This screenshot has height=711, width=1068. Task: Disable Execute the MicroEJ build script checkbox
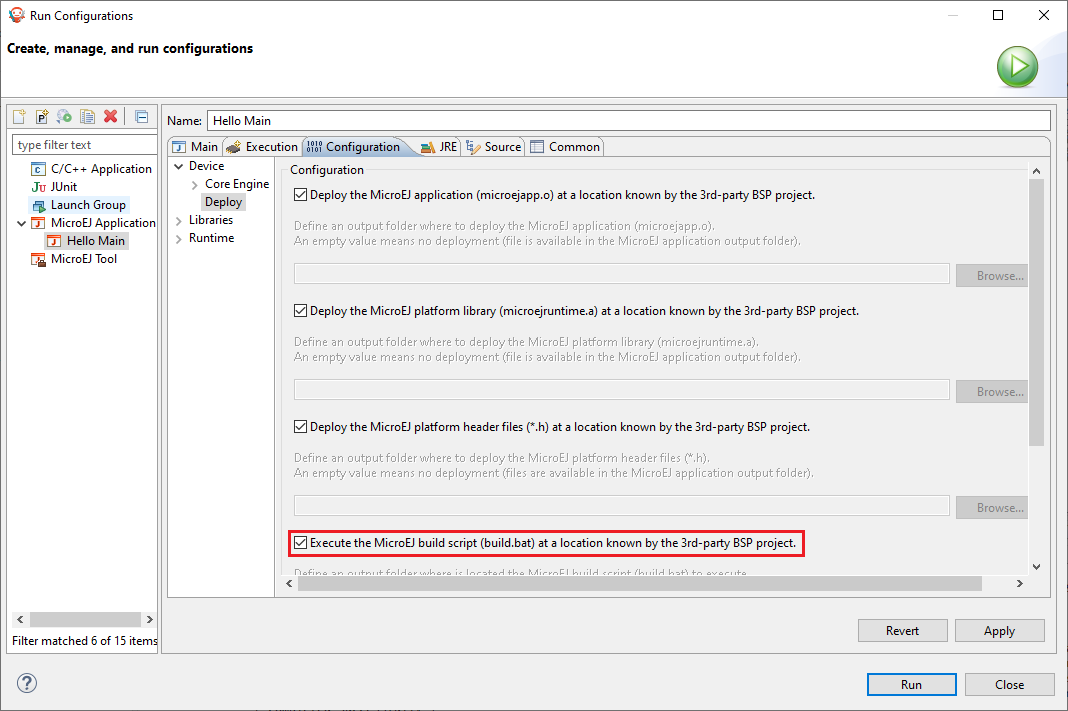[300, 543]
